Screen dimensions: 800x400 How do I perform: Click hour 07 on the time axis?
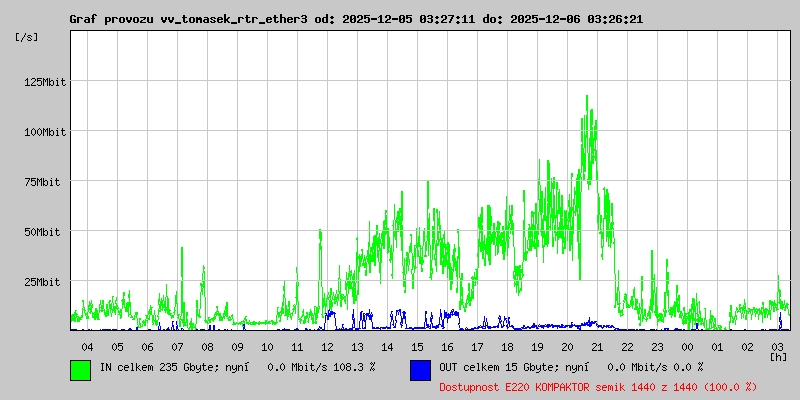coord(177,346)
